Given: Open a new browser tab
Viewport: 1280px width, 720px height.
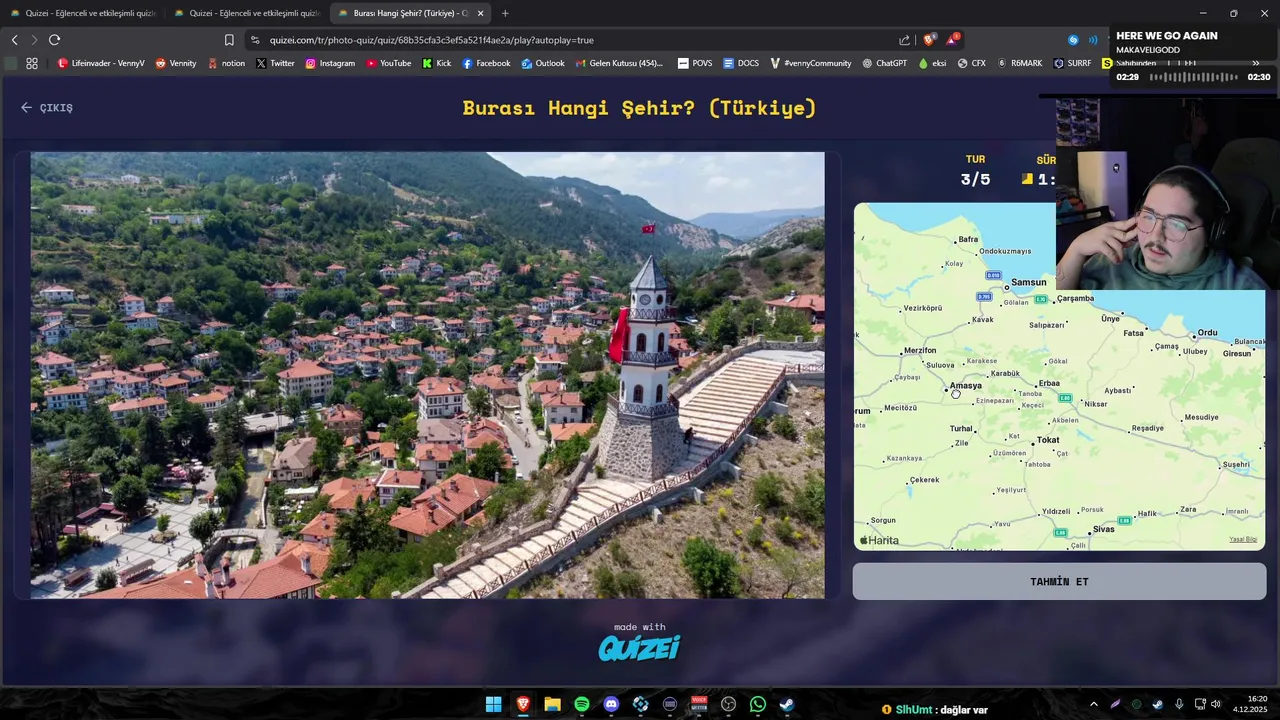Looking at the screenshot, I should (505, 13).
